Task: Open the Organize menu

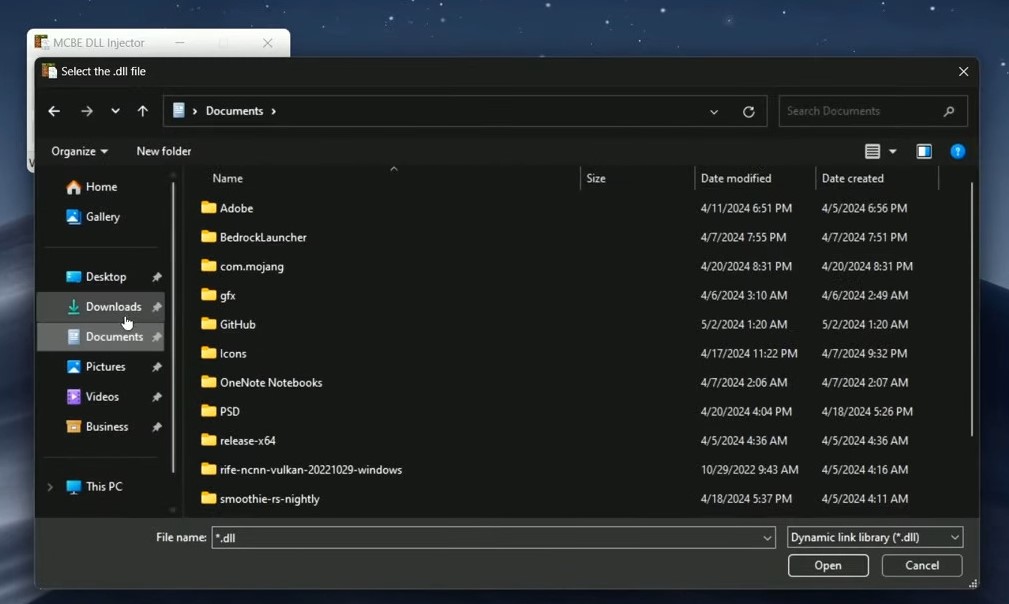Action: 79,151
